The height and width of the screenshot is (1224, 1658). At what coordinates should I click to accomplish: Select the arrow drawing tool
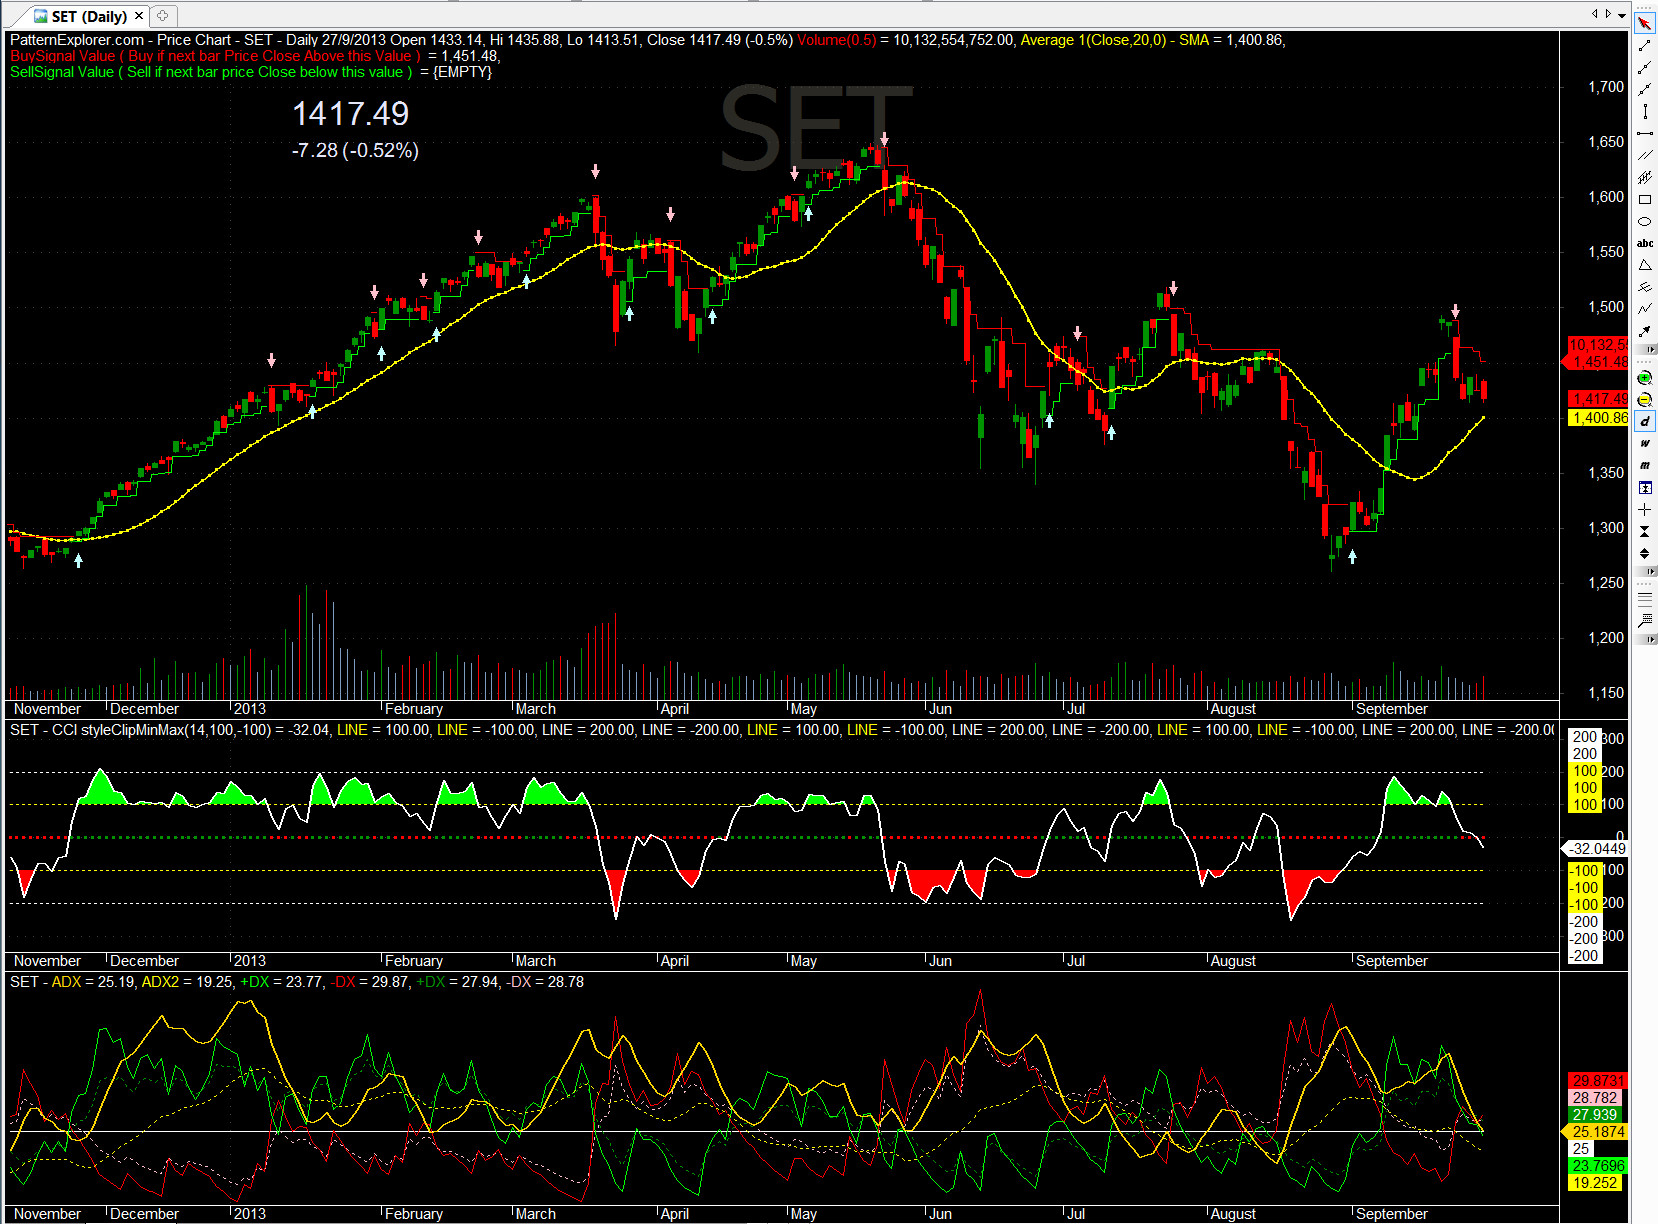coord(1645,332)
